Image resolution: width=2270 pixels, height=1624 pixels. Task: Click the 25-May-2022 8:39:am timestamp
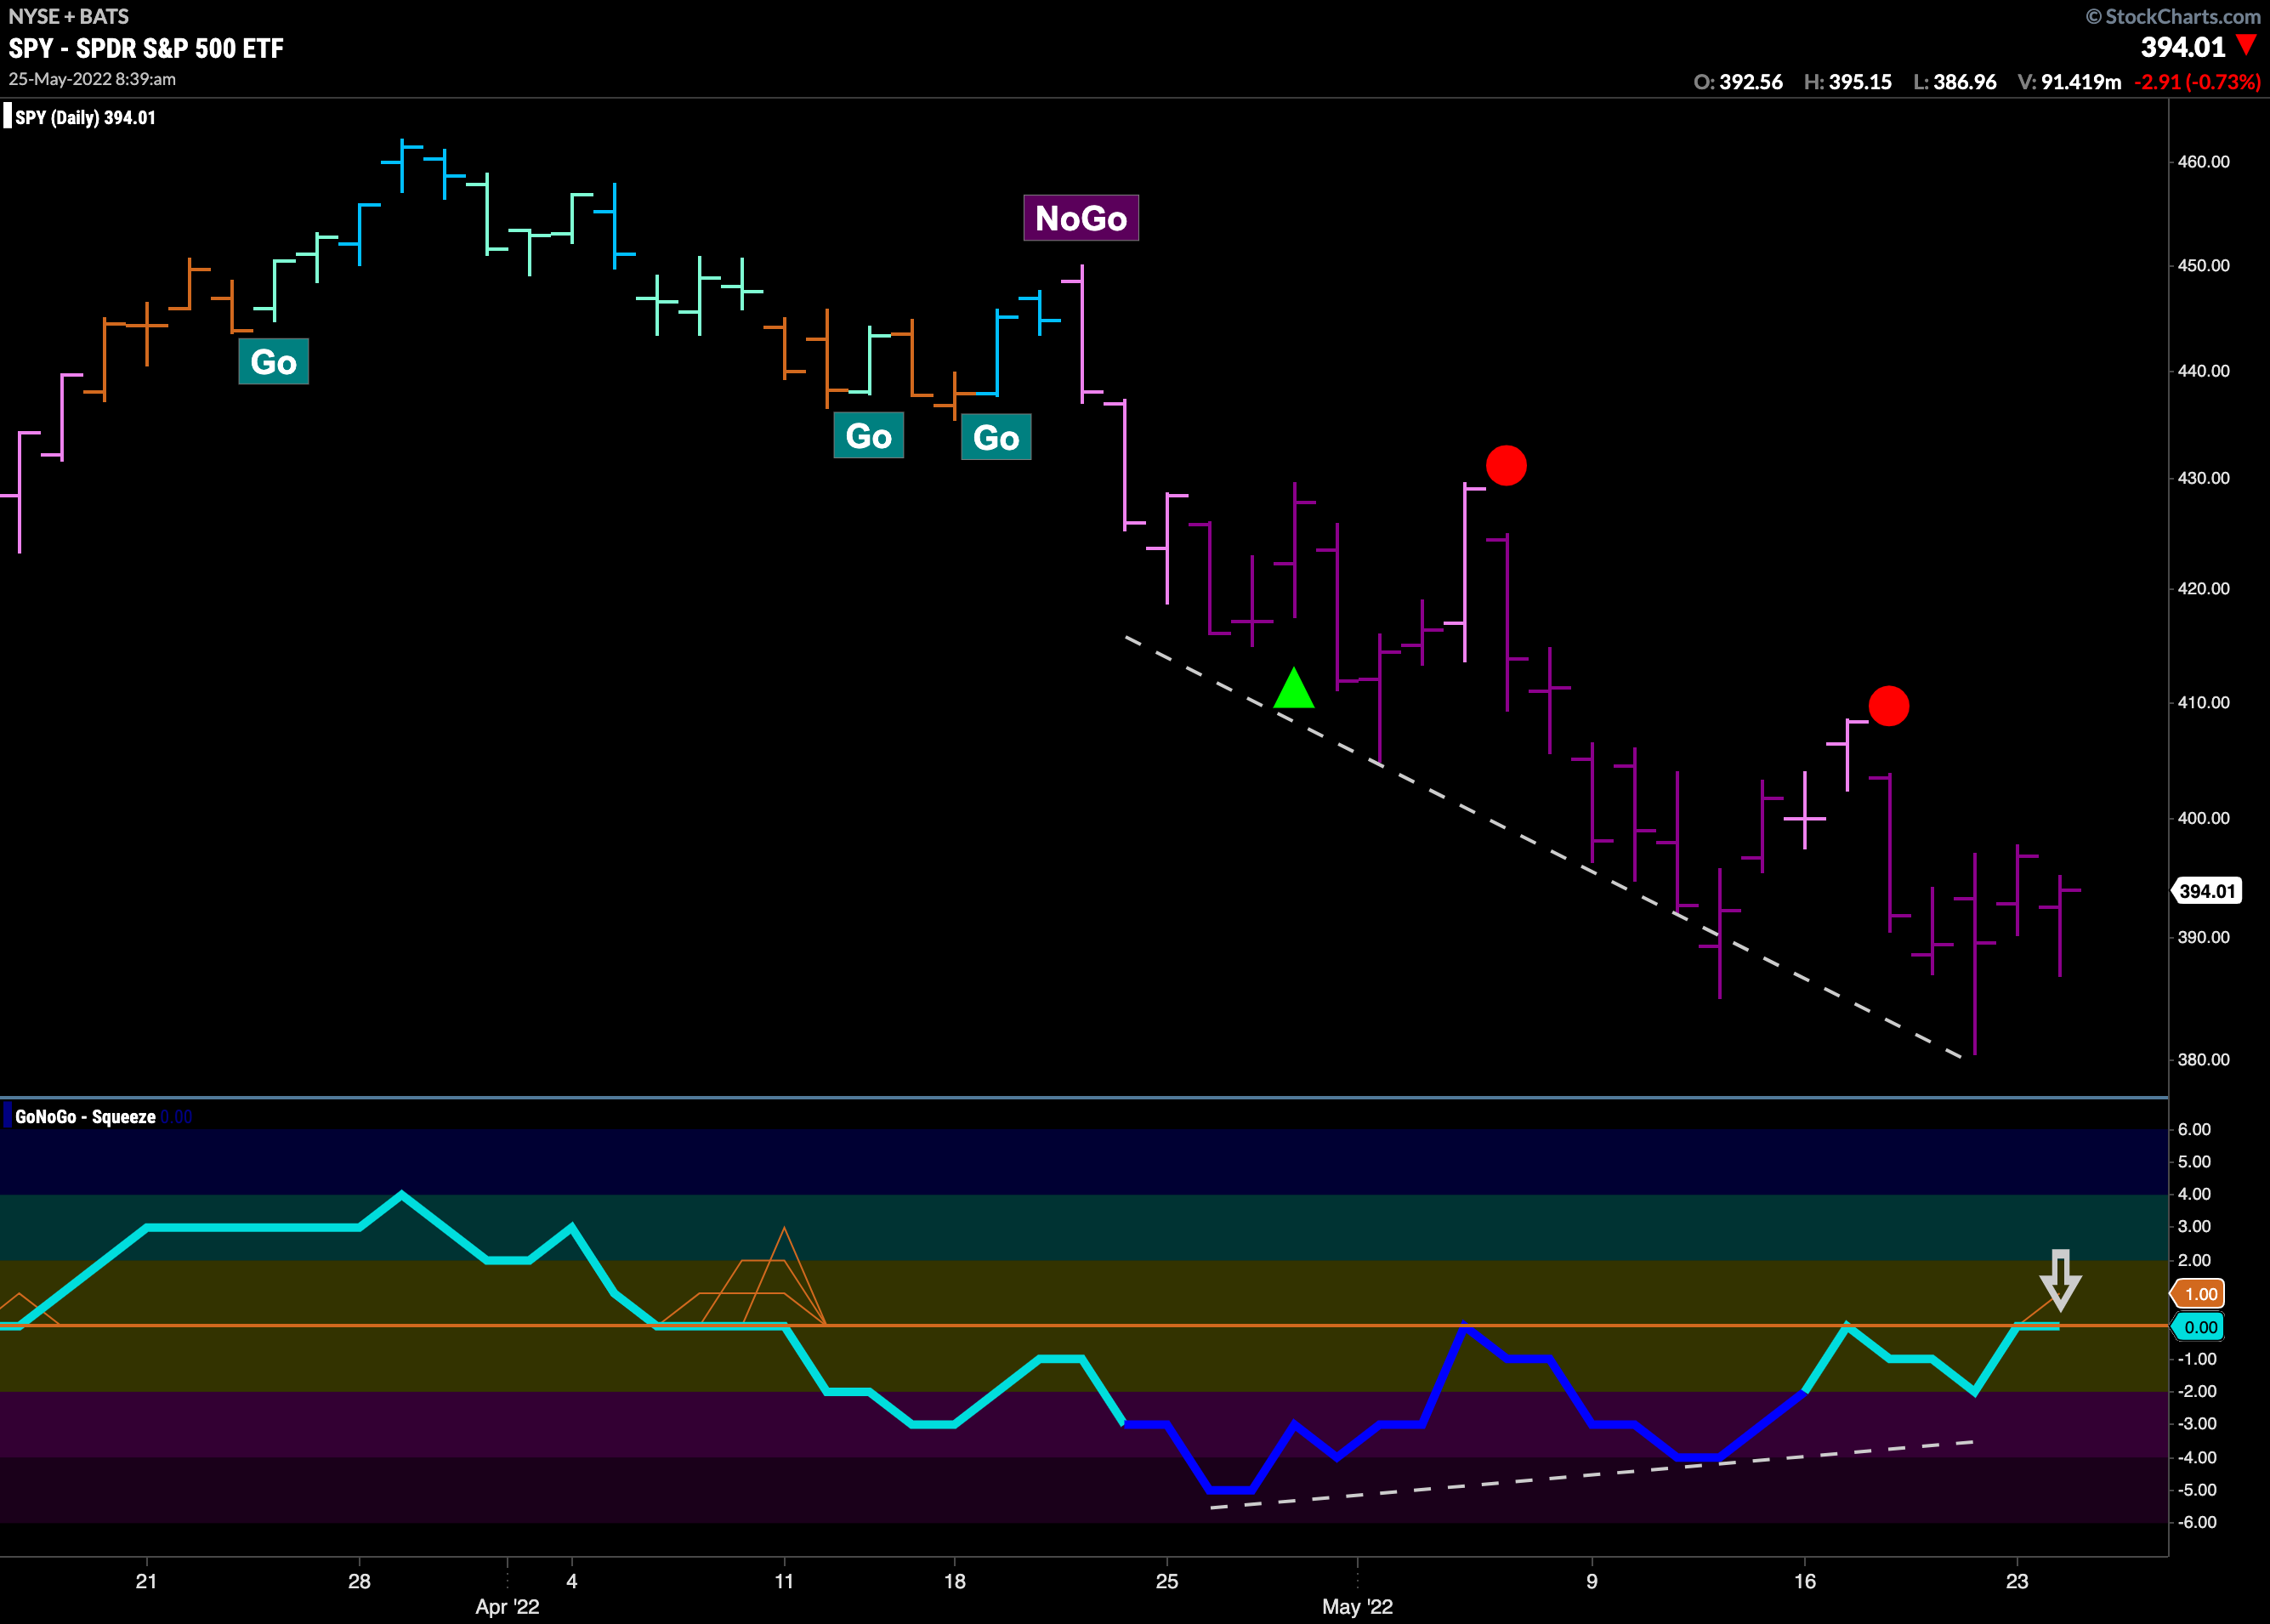click(92, 79)
